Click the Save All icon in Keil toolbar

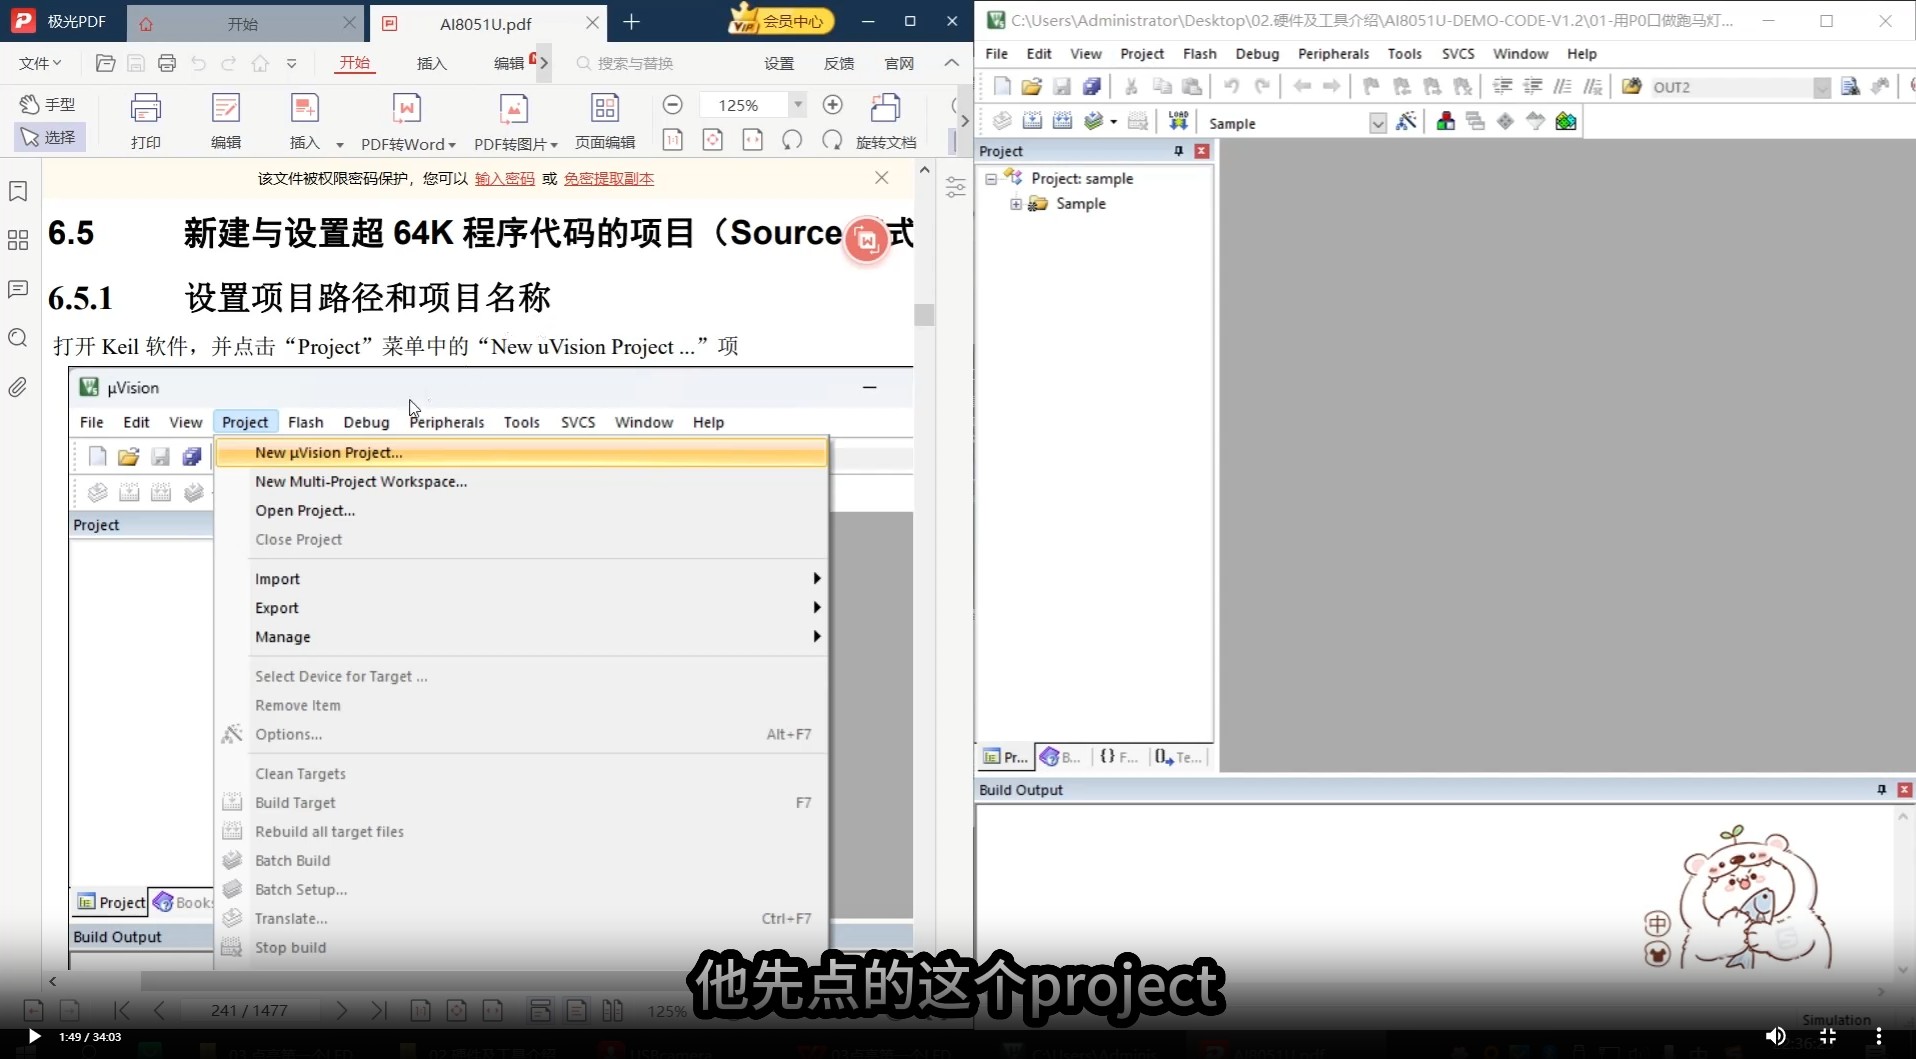point(1092,87)
